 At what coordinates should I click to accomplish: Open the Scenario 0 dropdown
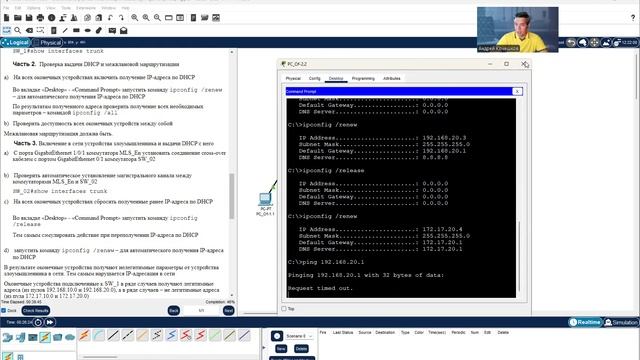(299, 336)
